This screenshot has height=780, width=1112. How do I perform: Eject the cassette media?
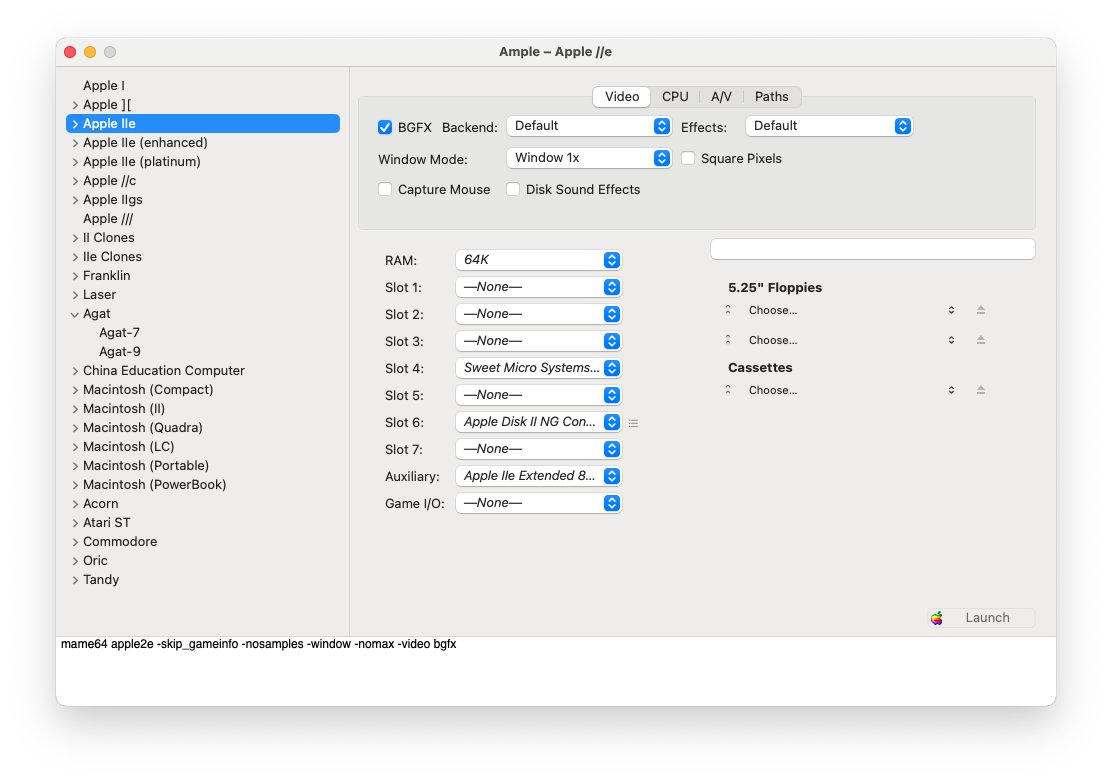pos(981,390)
